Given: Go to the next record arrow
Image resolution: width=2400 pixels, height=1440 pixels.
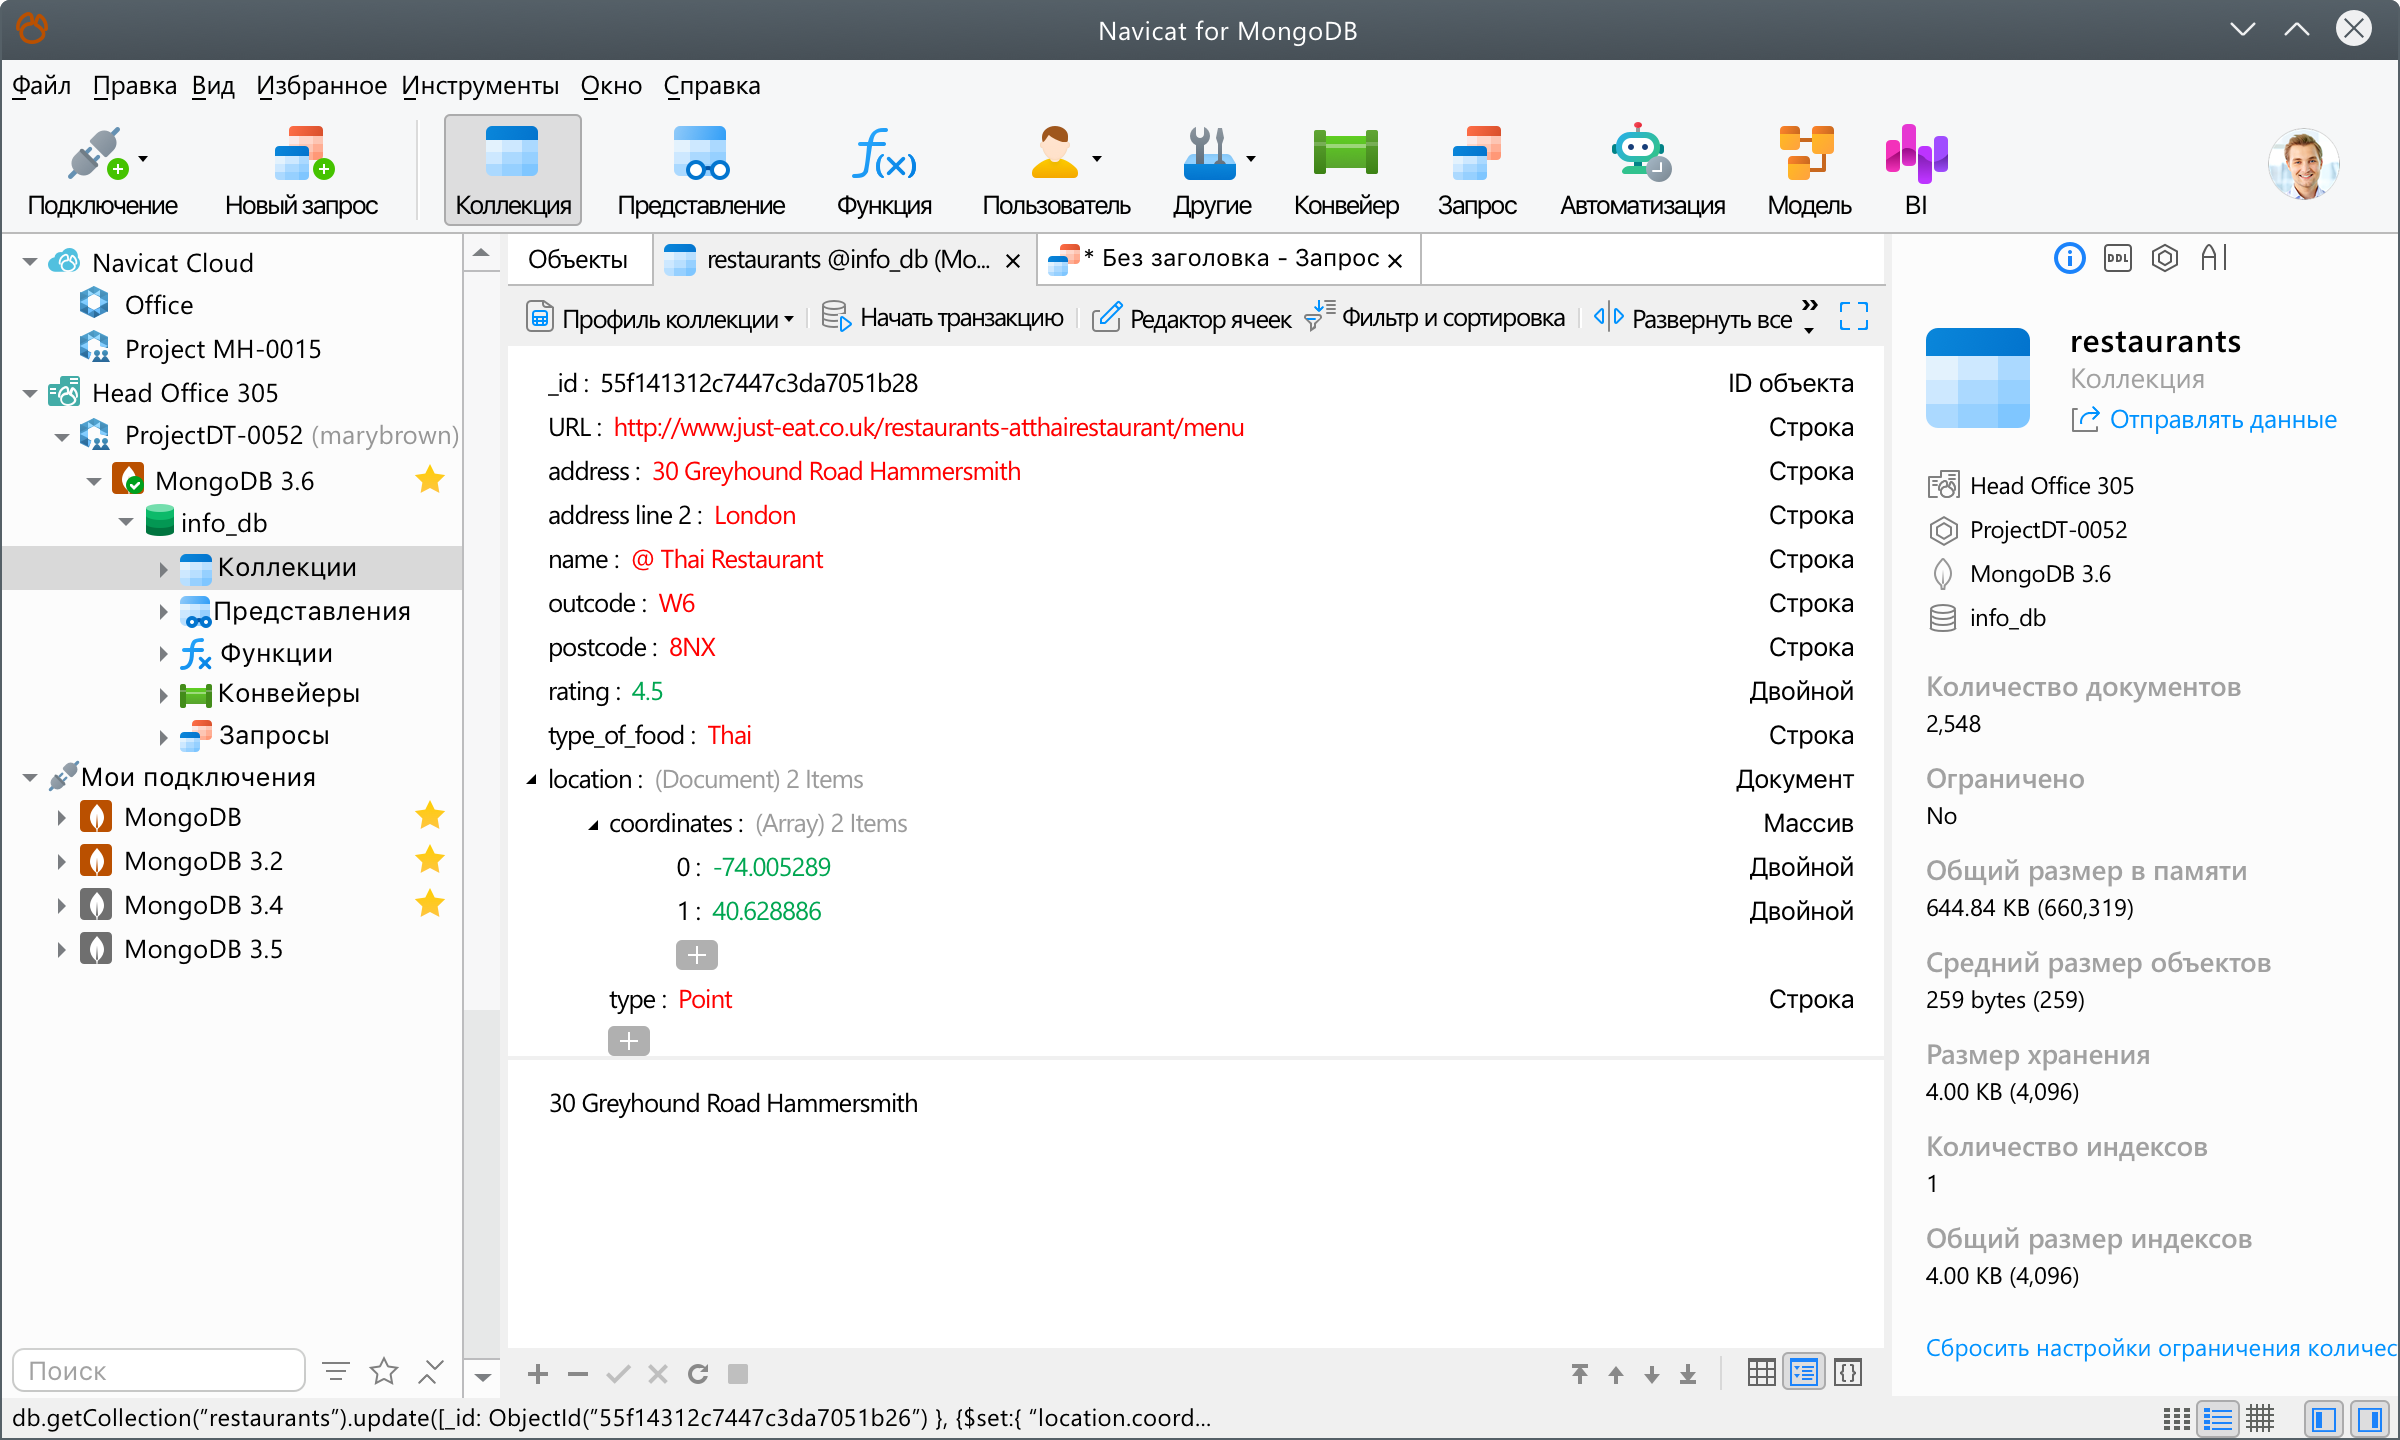Looking at the screenshot, I should [x=1652, y=1374].
